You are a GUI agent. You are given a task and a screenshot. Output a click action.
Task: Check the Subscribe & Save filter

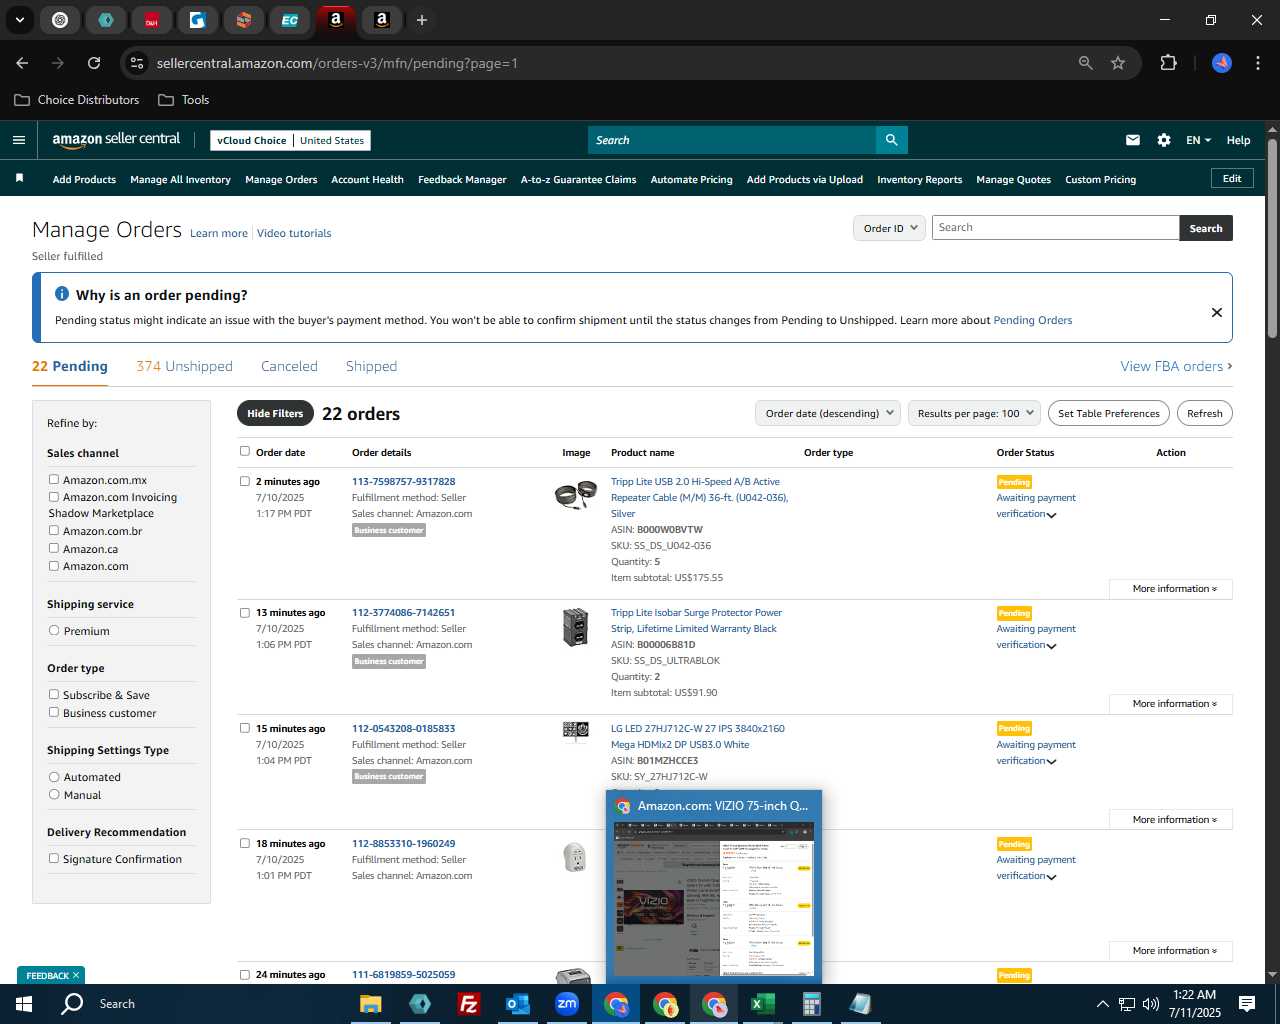pyautogui.click(x=54, y=694)
